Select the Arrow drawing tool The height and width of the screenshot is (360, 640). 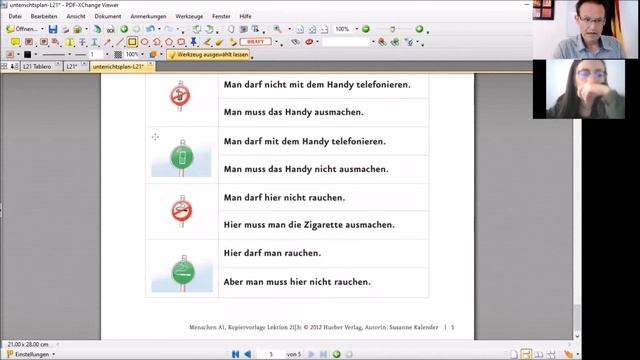[107, 42]
